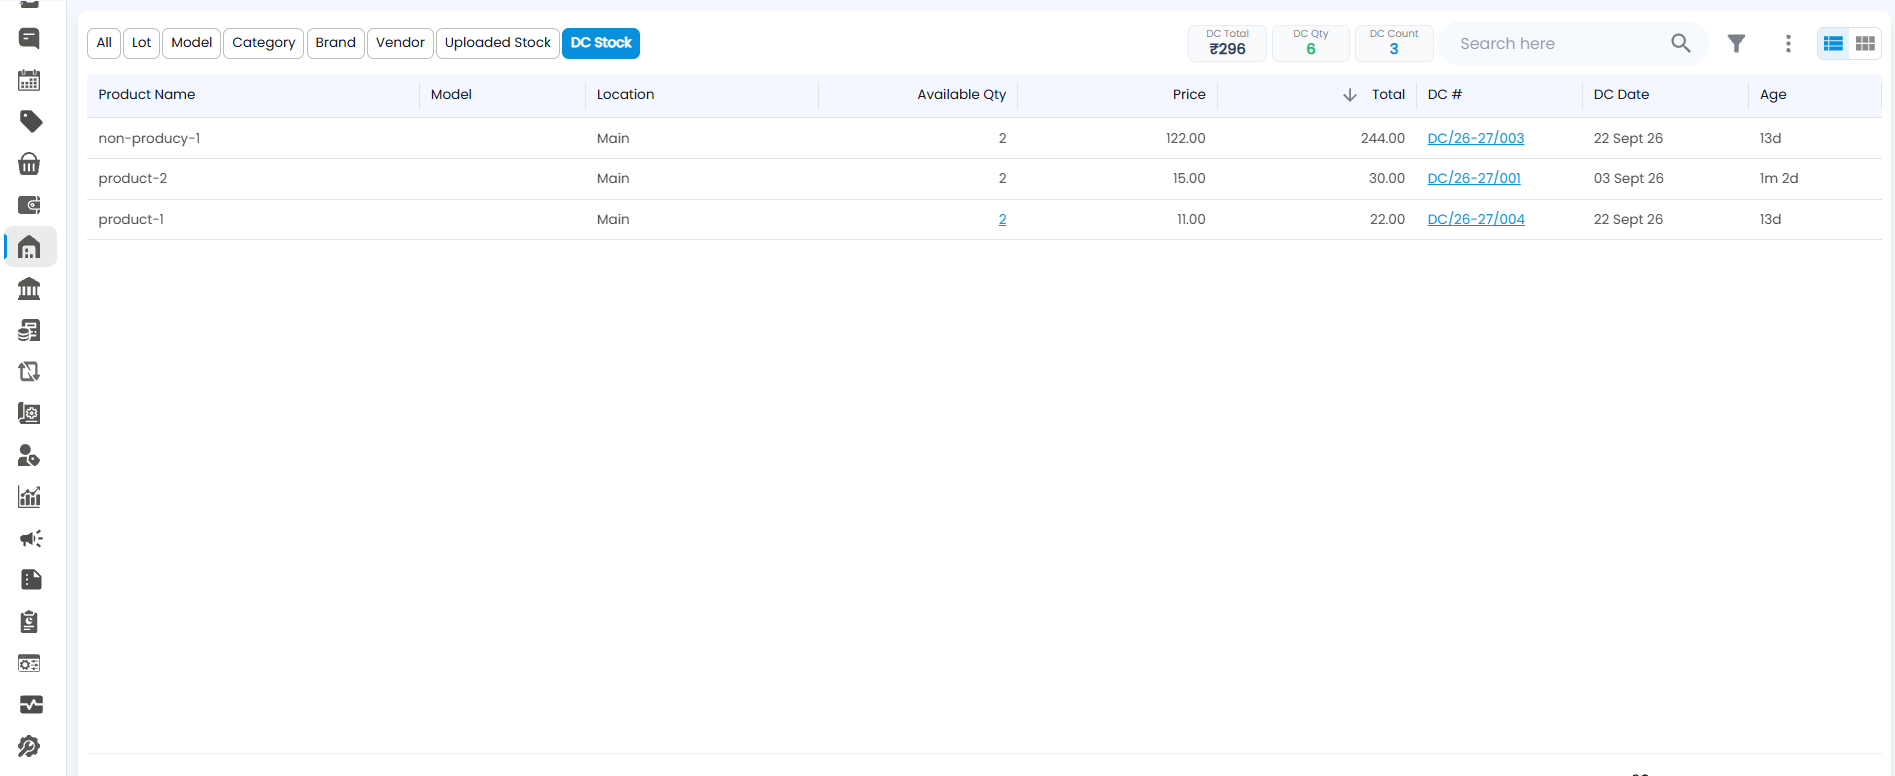Open the bar chart reports icon
The width and height of the screenshot is (1895, 776).
click(x=30, y=497)
